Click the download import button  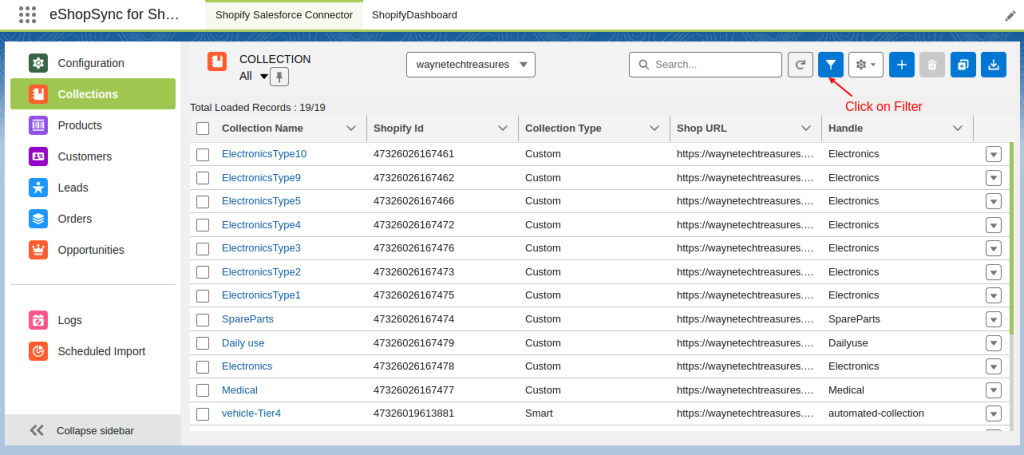click(x=993, y=65)
